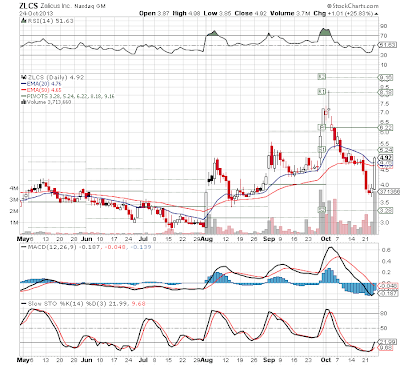Screen dimensions: 400x365
Task: Click the 5.24 pivot price tag
Action: [x=386, y=150]
